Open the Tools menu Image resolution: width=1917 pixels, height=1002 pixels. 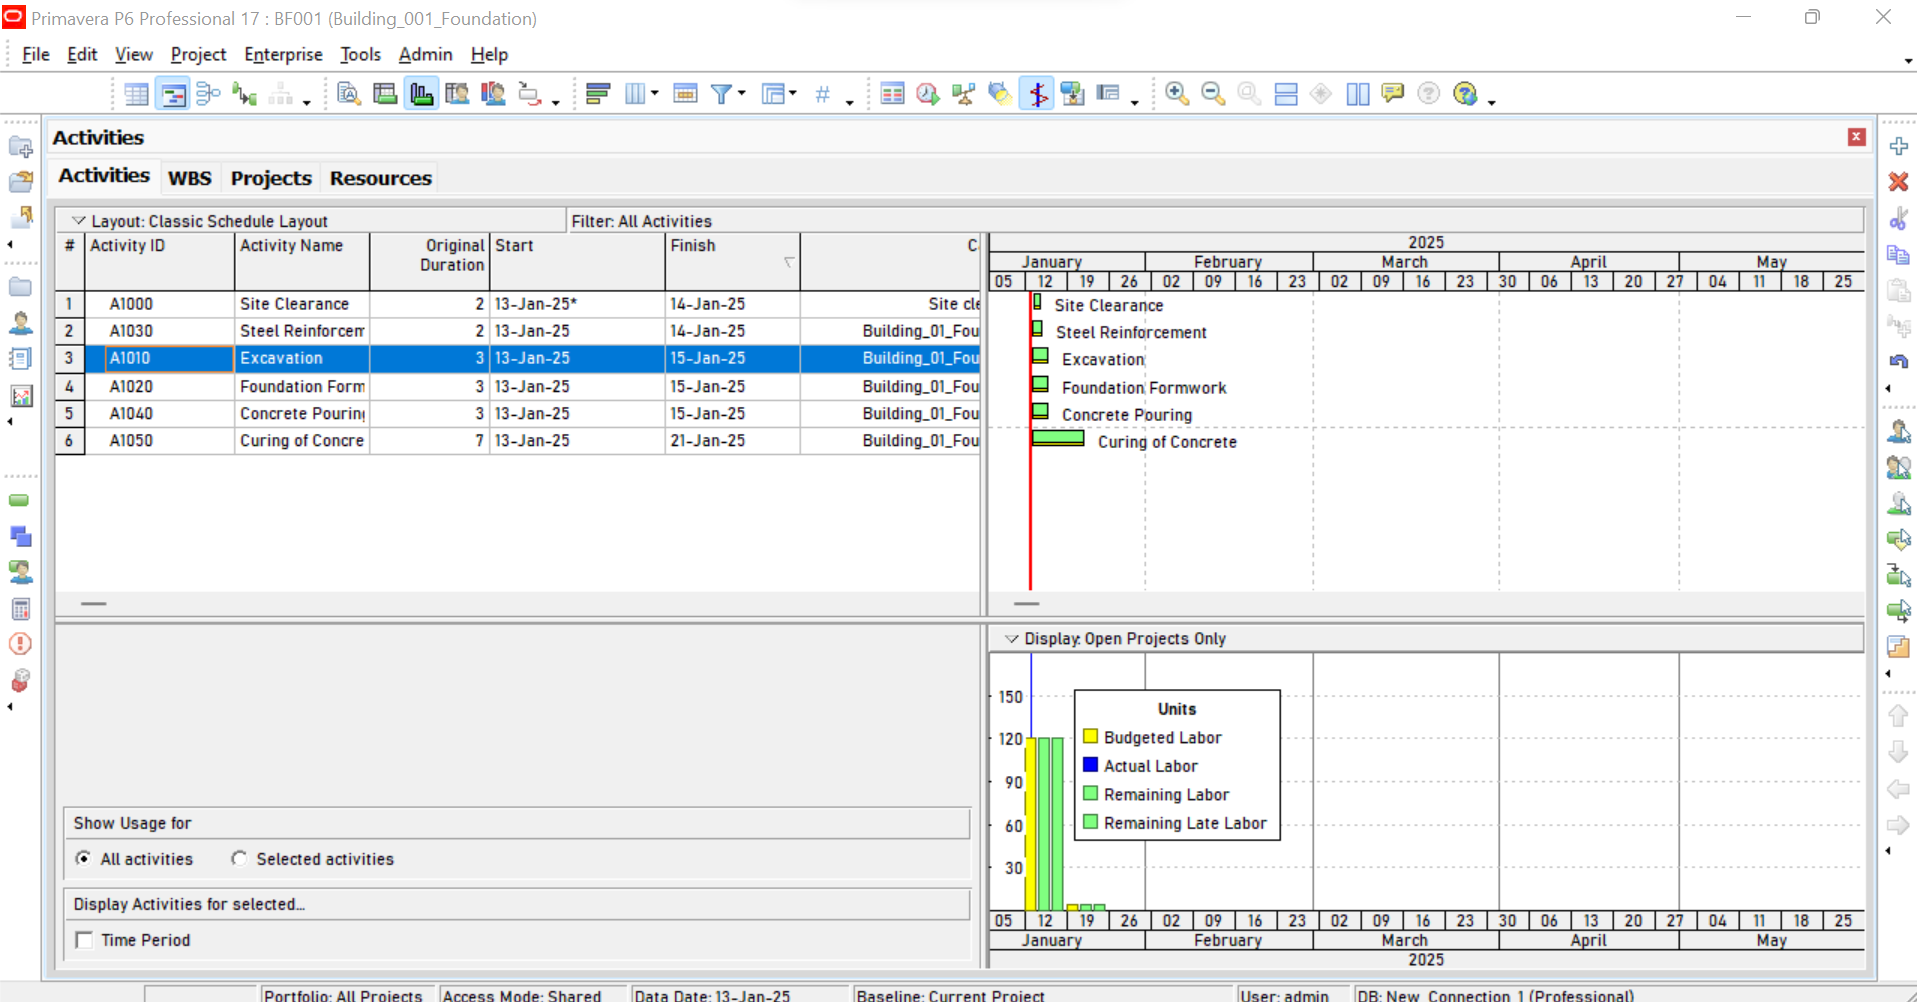(360, 54)
